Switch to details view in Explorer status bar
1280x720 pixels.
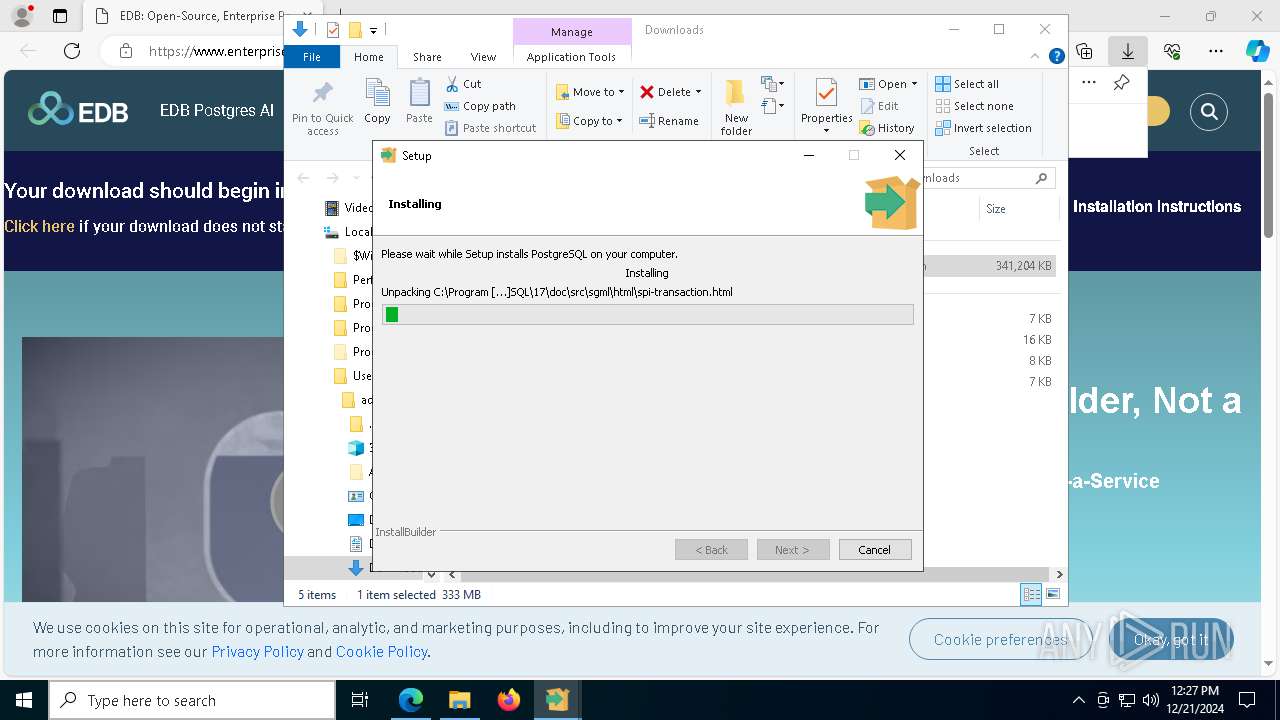1031,594
